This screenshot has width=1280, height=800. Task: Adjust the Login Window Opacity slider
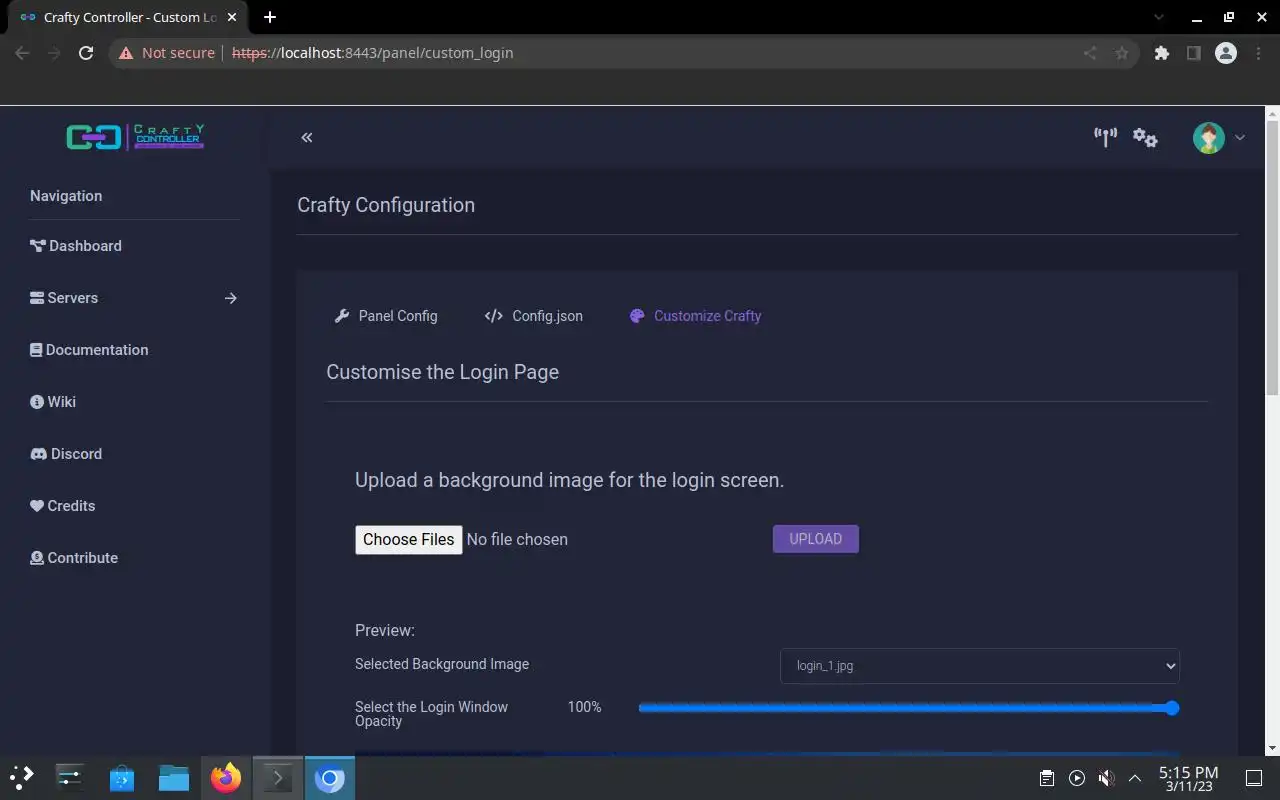pyautogui.click(x=908, y=708)
